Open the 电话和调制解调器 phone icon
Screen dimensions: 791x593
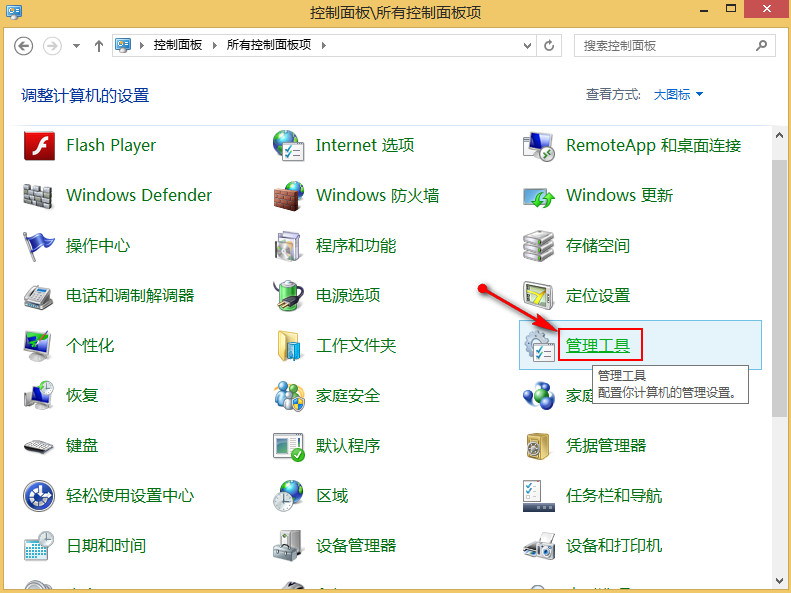point(38,296)
